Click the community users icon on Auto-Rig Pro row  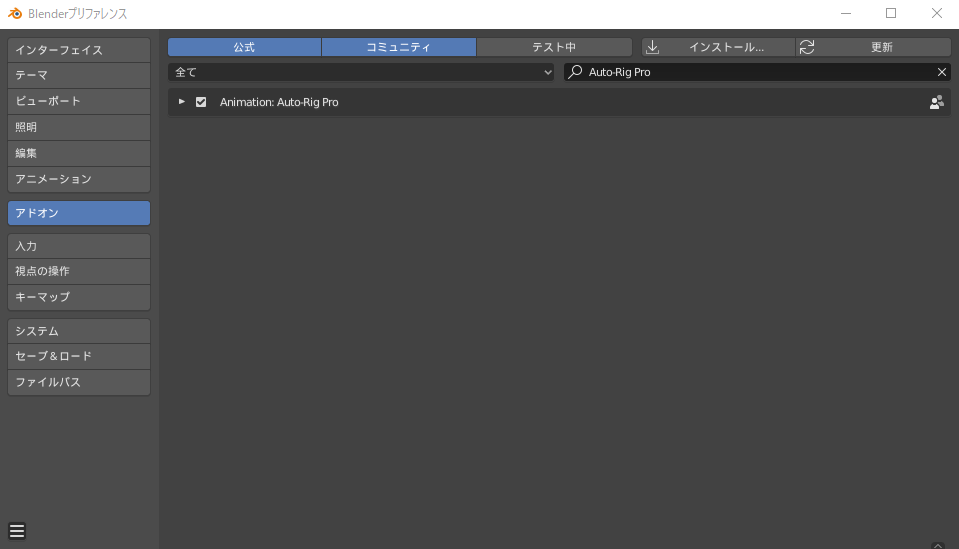pyautogui.click(x=936, y=102)
